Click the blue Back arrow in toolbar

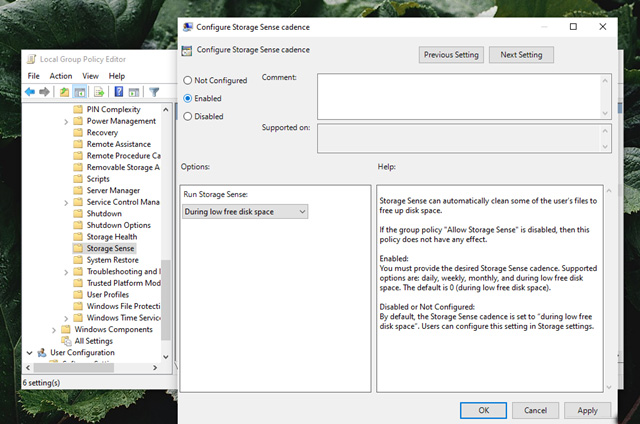pos(31,92)
